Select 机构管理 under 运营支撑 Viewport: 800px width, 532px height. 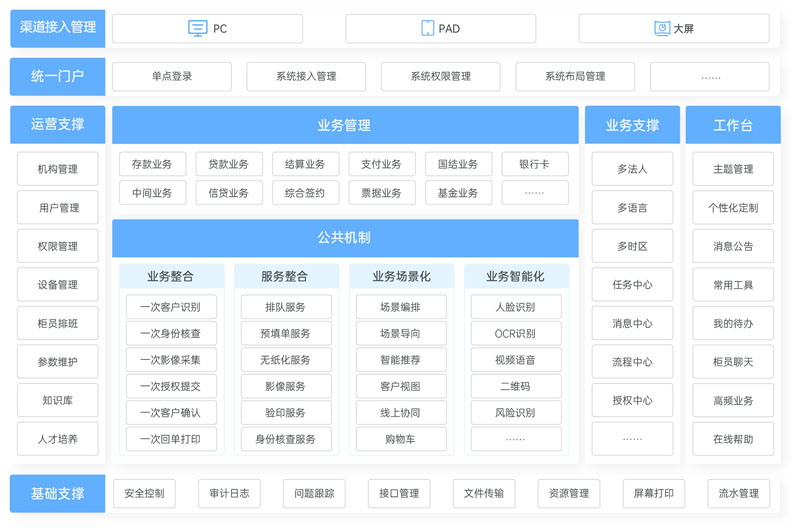click(x=58, y=170)
